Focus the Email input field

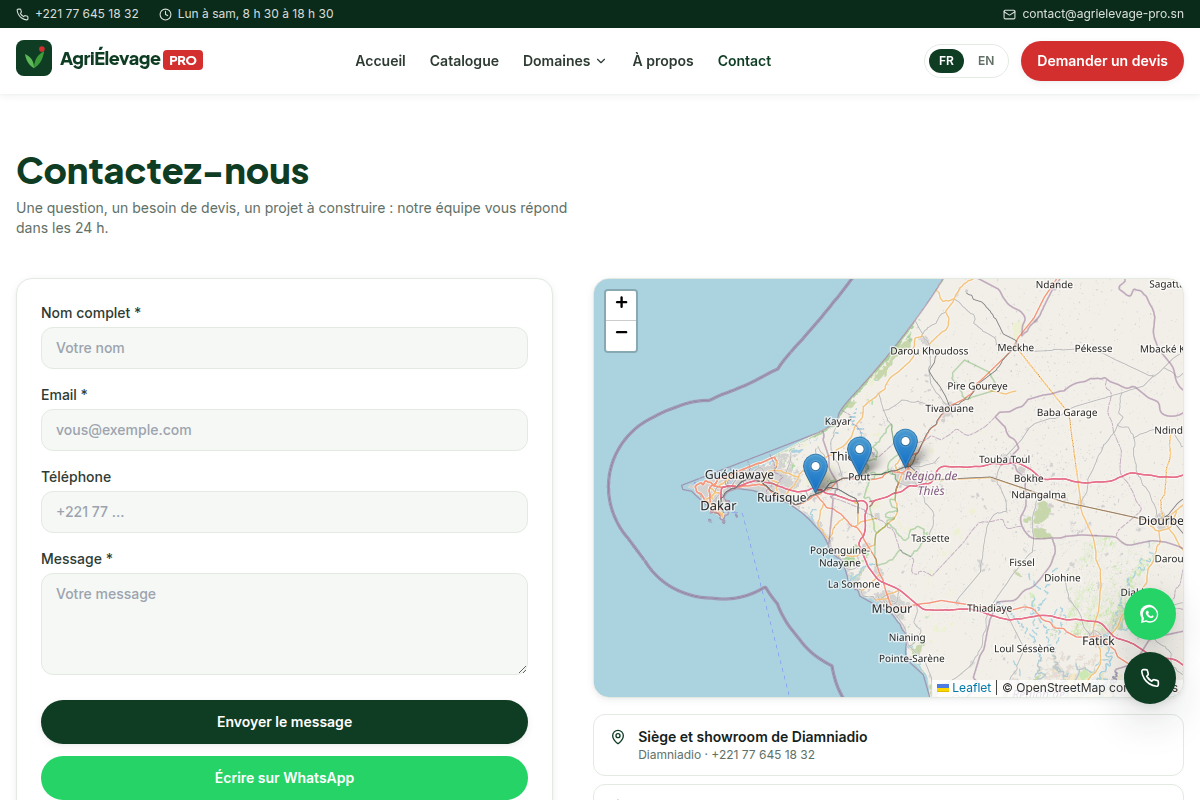coord(284,430)
